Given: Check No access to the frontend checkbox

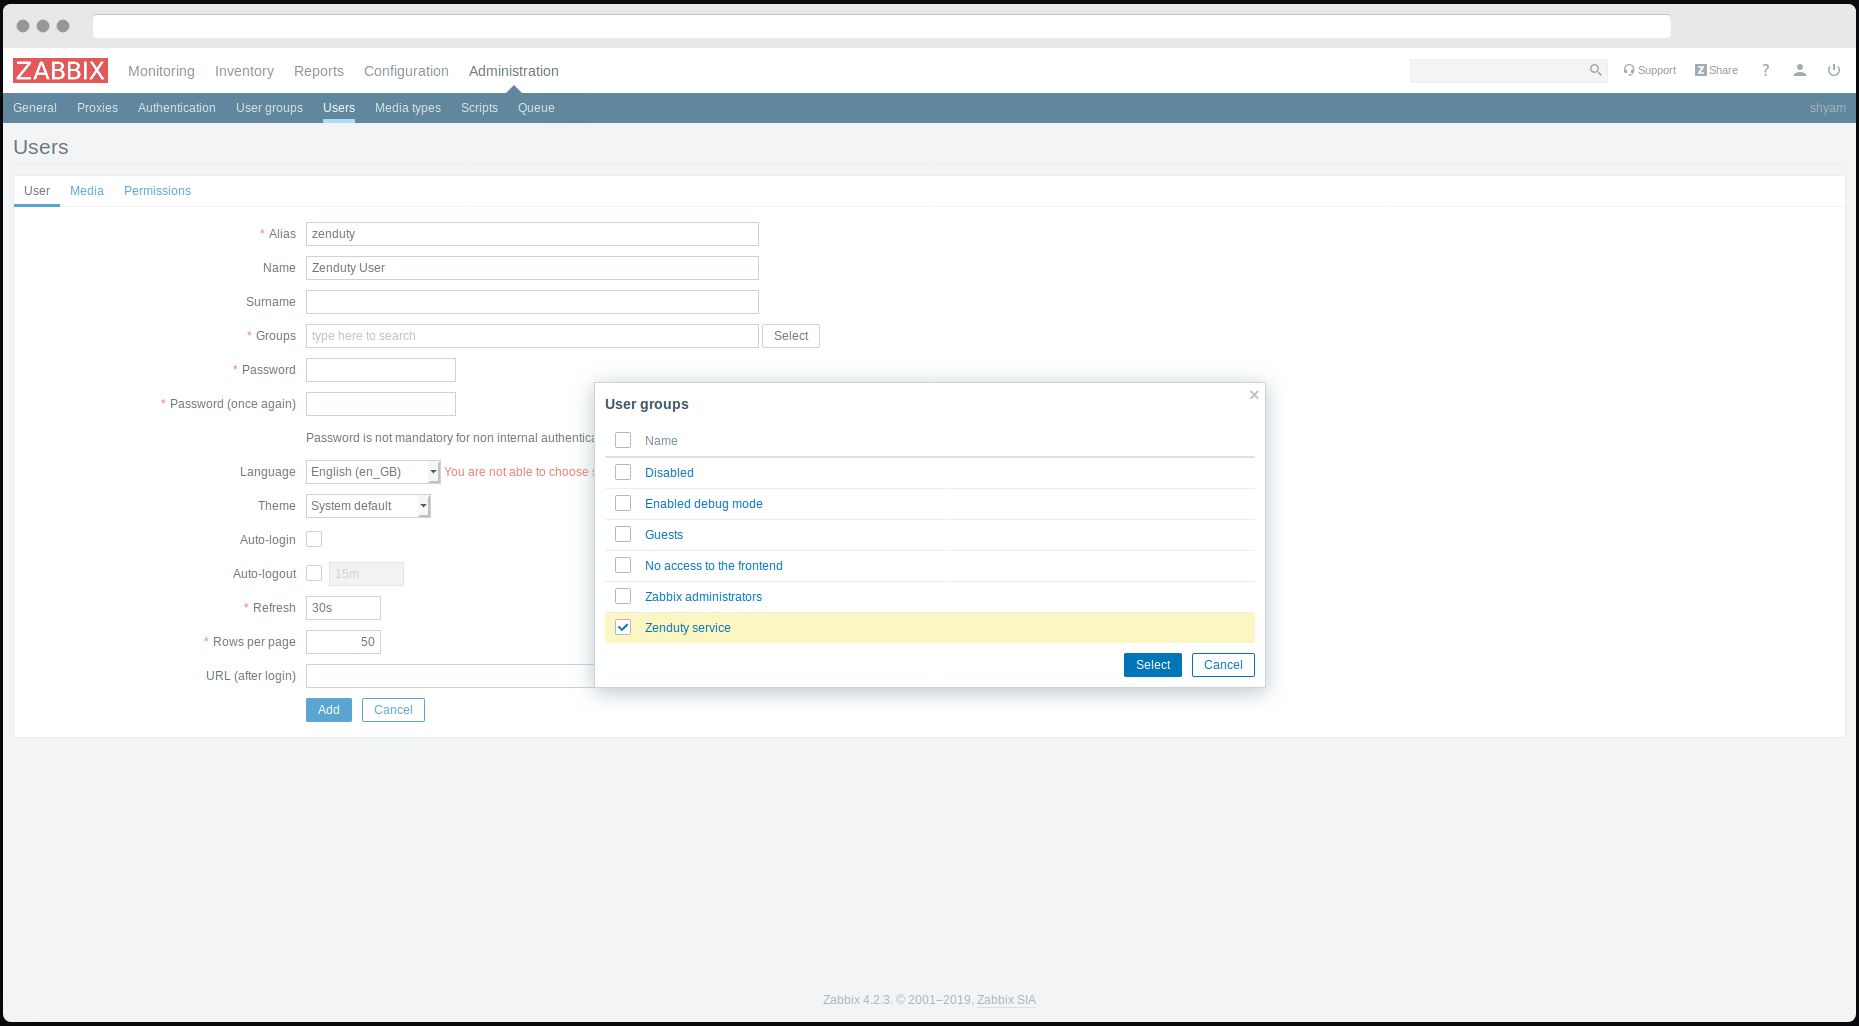Looking at the screenshot, I should [623, 565].
